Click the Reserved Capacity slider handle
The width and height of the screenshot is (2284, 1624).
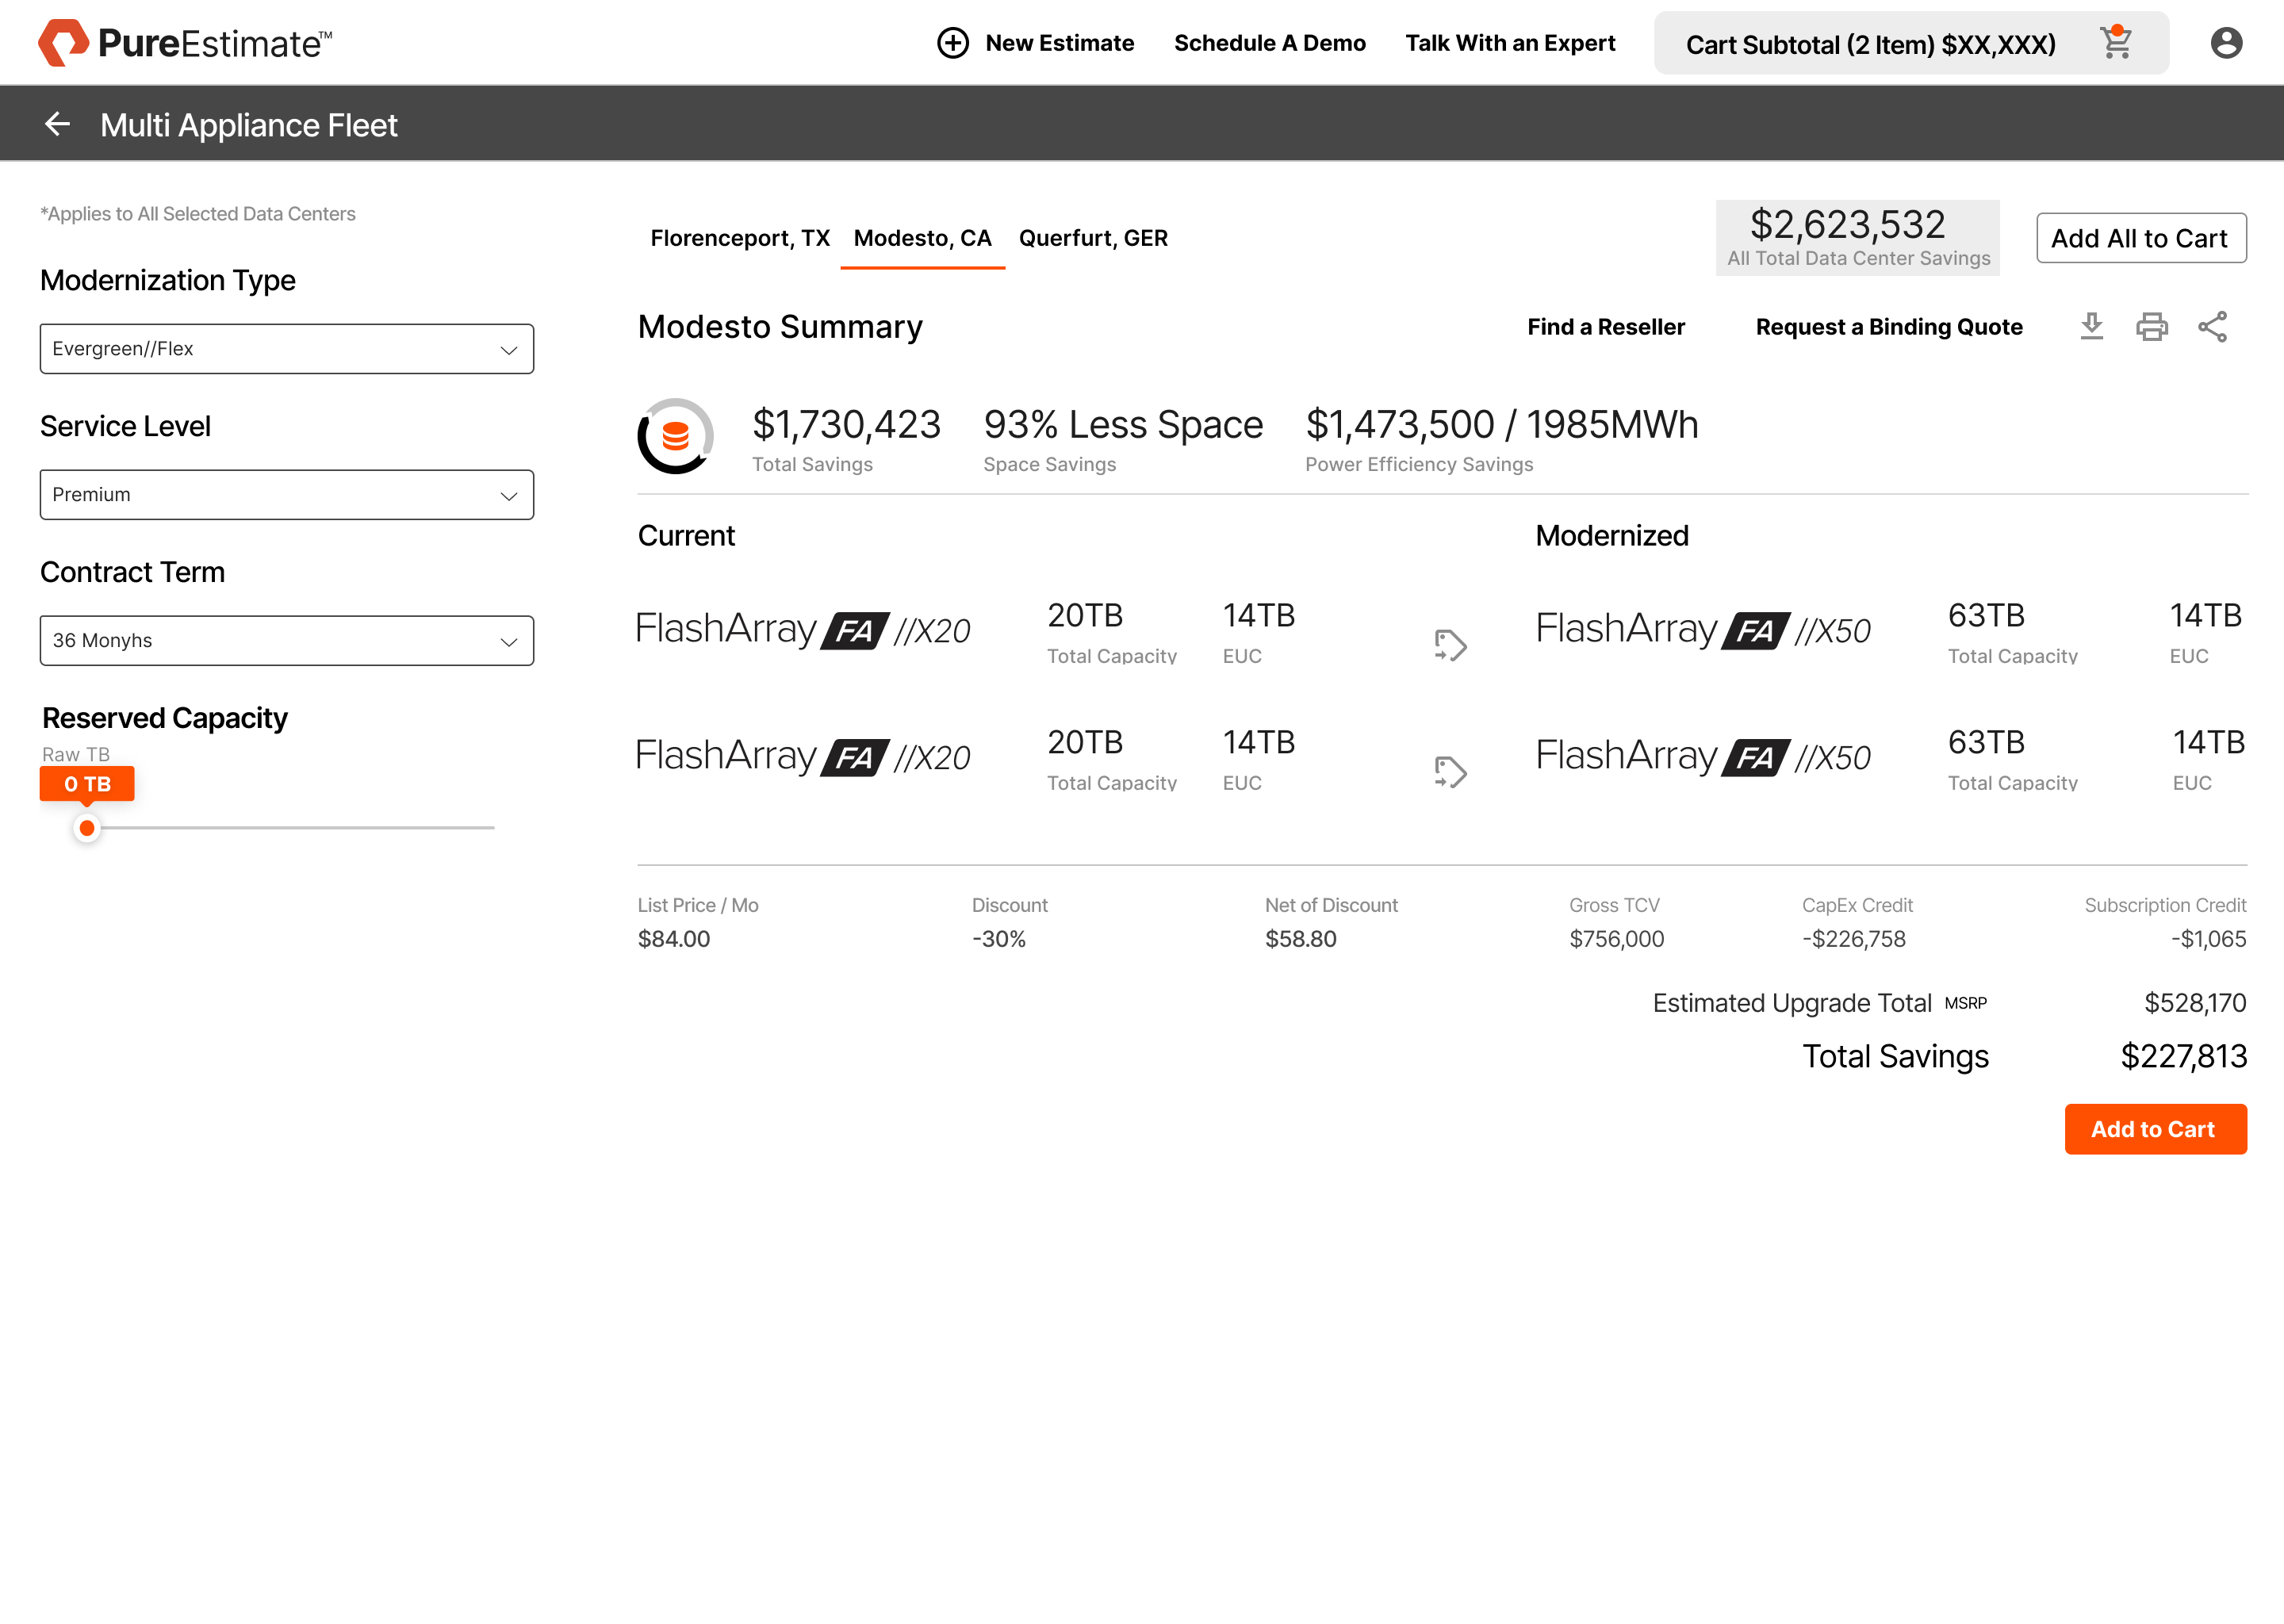[87, 828]
